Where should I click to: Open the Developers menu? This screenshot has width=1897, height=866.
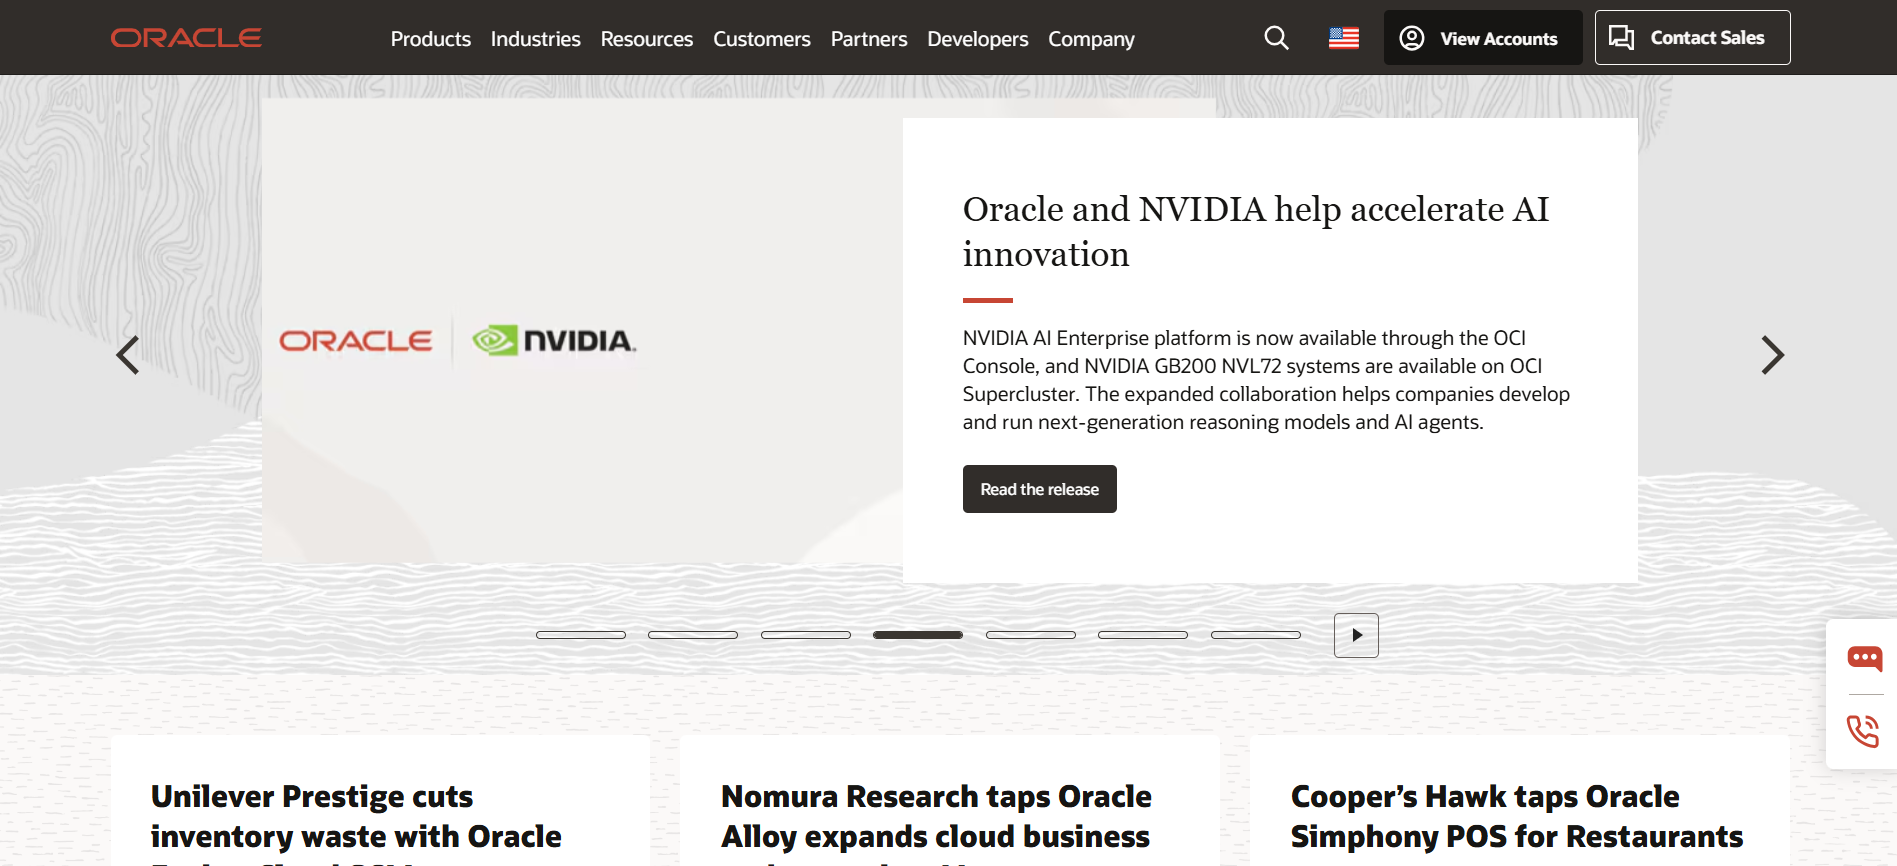977,39
